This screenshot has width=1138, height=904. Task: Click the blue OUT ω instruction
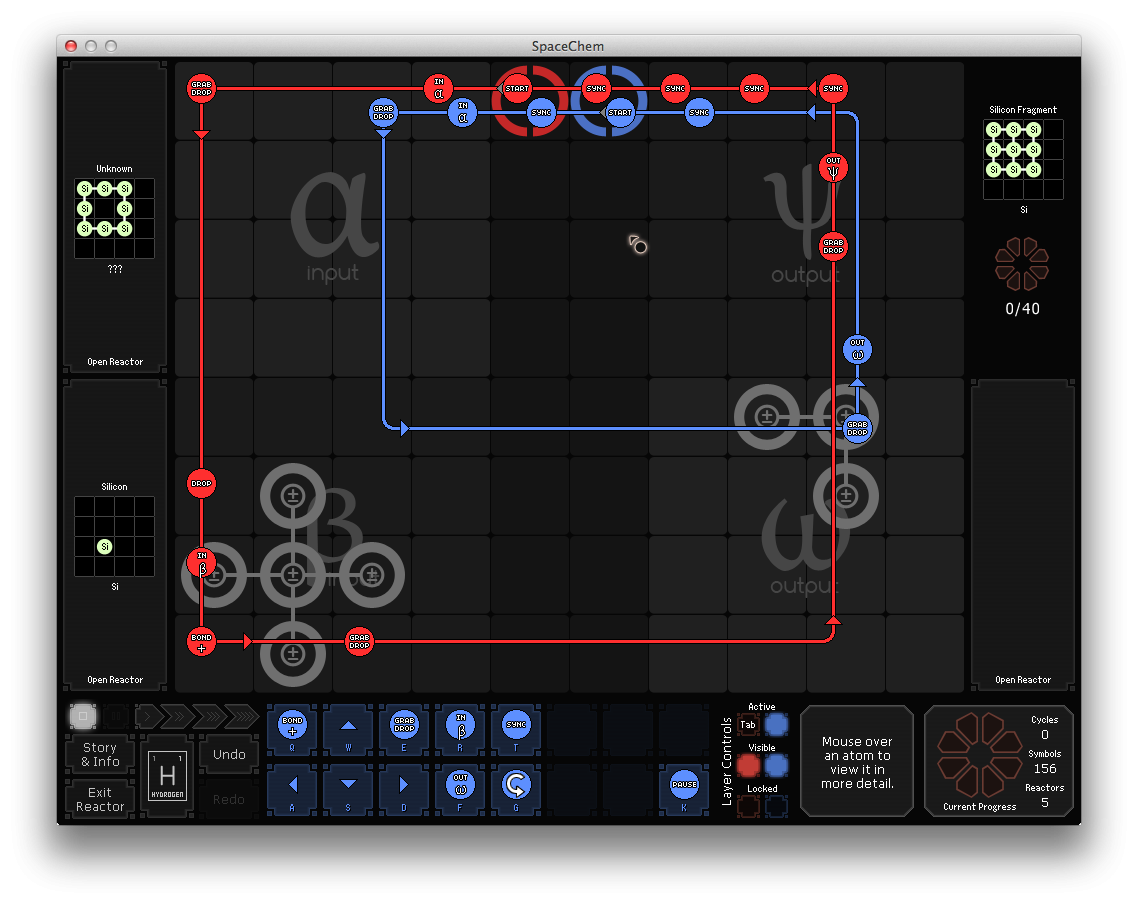(x=857, y=350)
